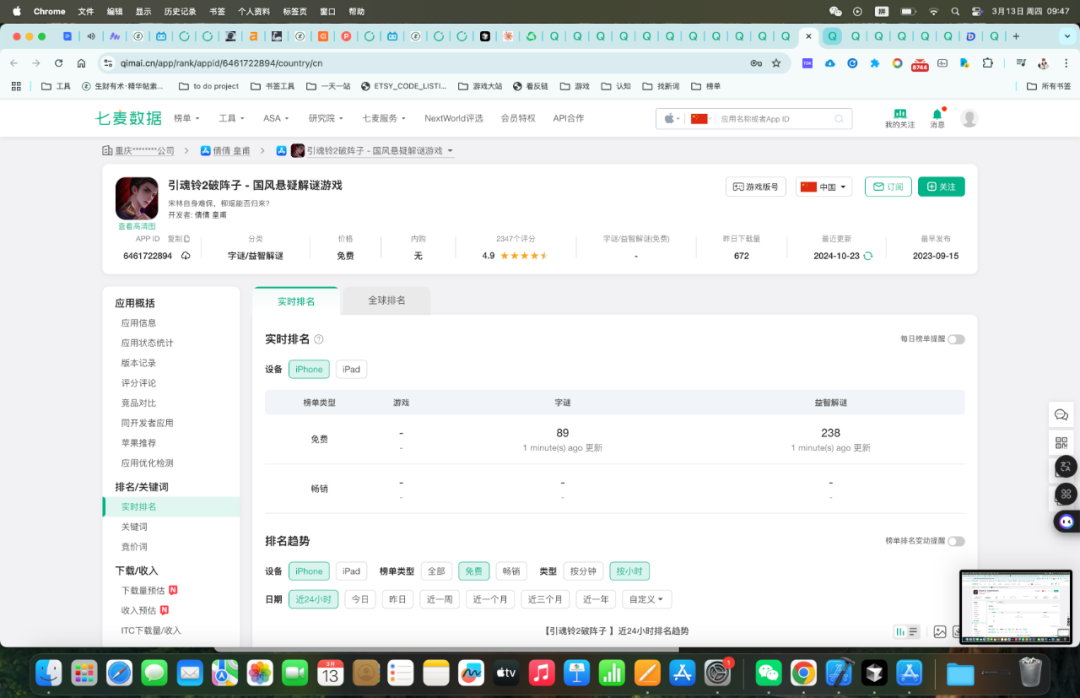Expand the 工具 navigation dropdown

tap(231, 118)
